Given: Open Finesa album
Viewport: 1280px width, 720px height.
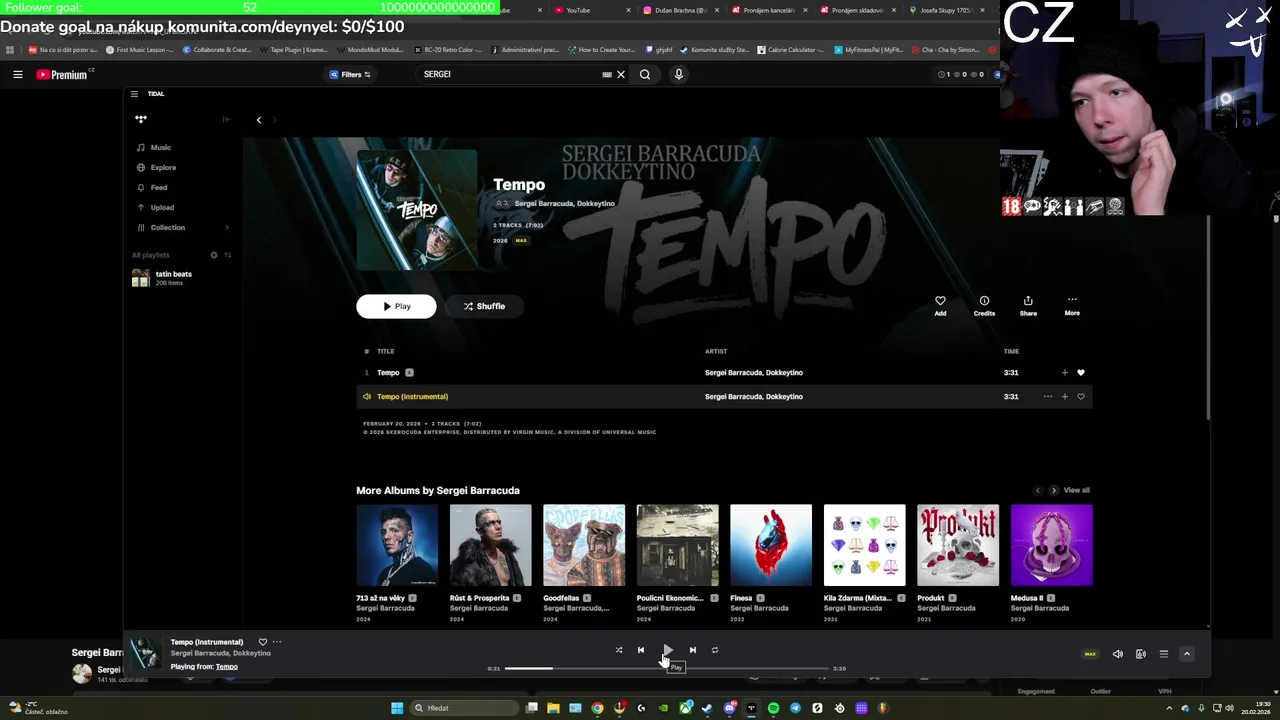Looking at the screenshot, I should point(771,545).
